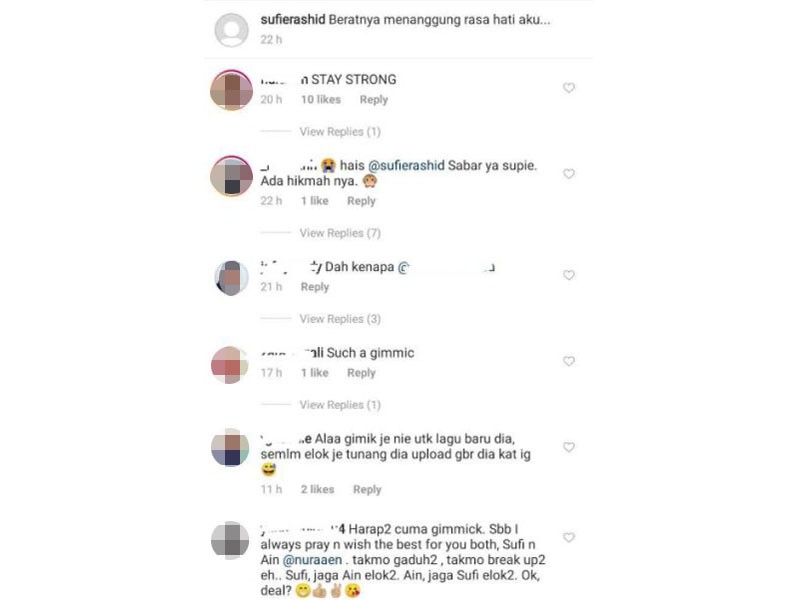
Task: Open sufierashid's profile picture
Action: pos(231,30)
